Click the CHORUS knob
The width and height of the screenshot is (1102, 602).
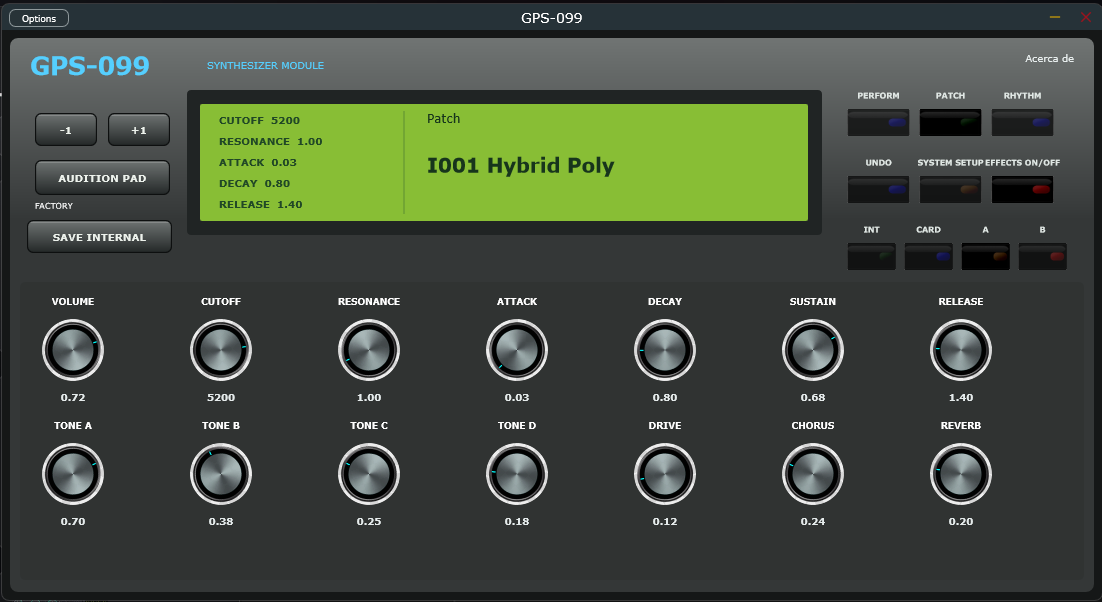(x=812, y=474)
